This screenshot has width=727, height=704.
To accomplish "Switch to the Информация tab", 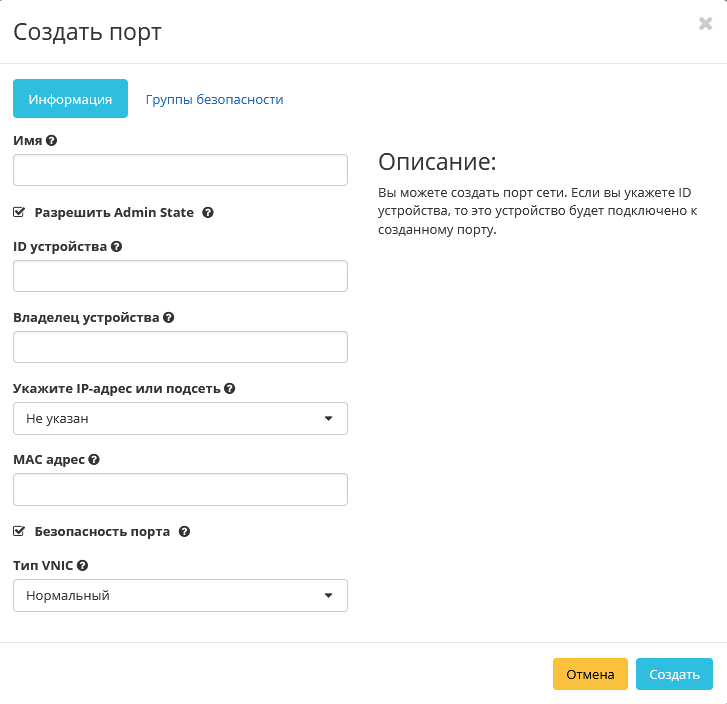I will pos(70,99).
